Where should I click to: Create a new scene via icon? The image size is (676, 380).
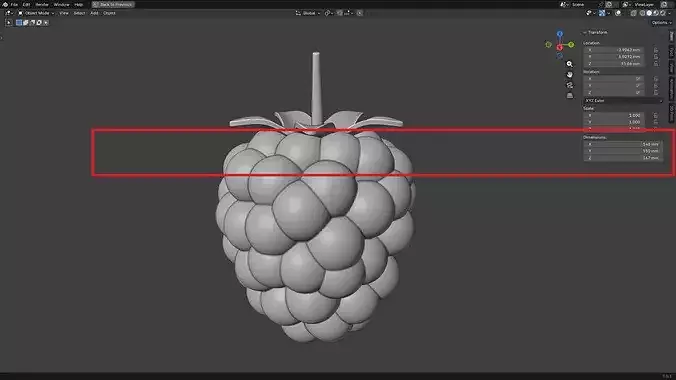(609, 4)
